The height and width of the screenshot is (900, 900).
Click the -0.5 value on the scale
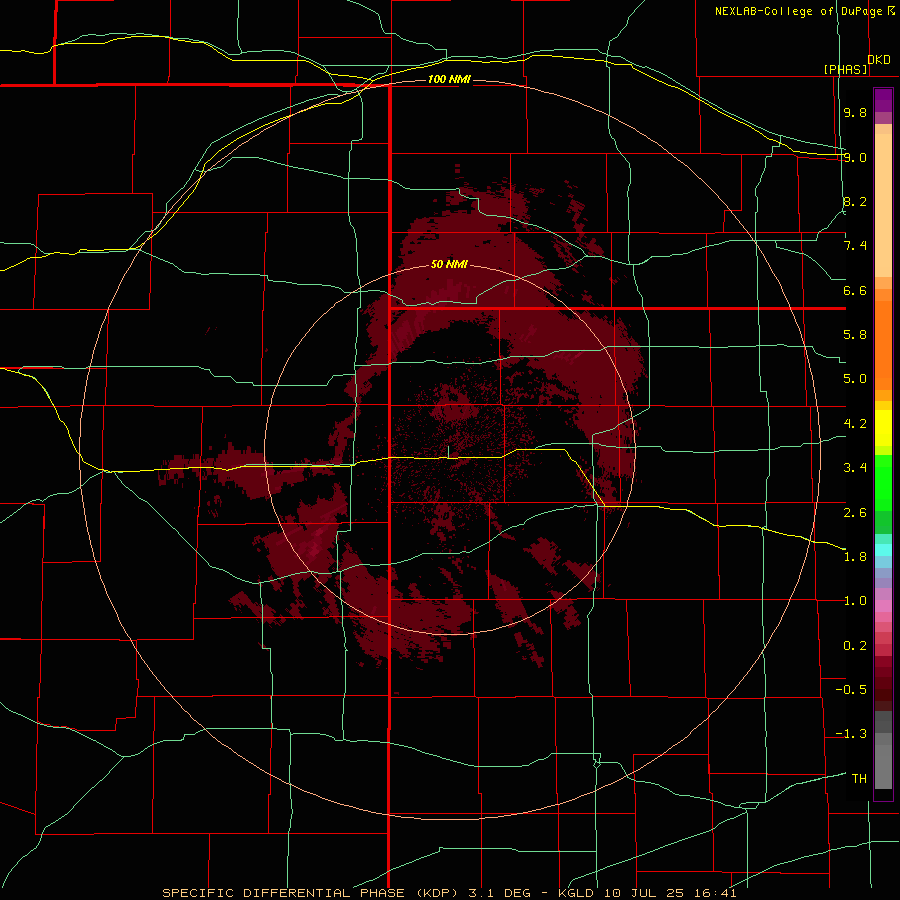click(x=851, y=690)
